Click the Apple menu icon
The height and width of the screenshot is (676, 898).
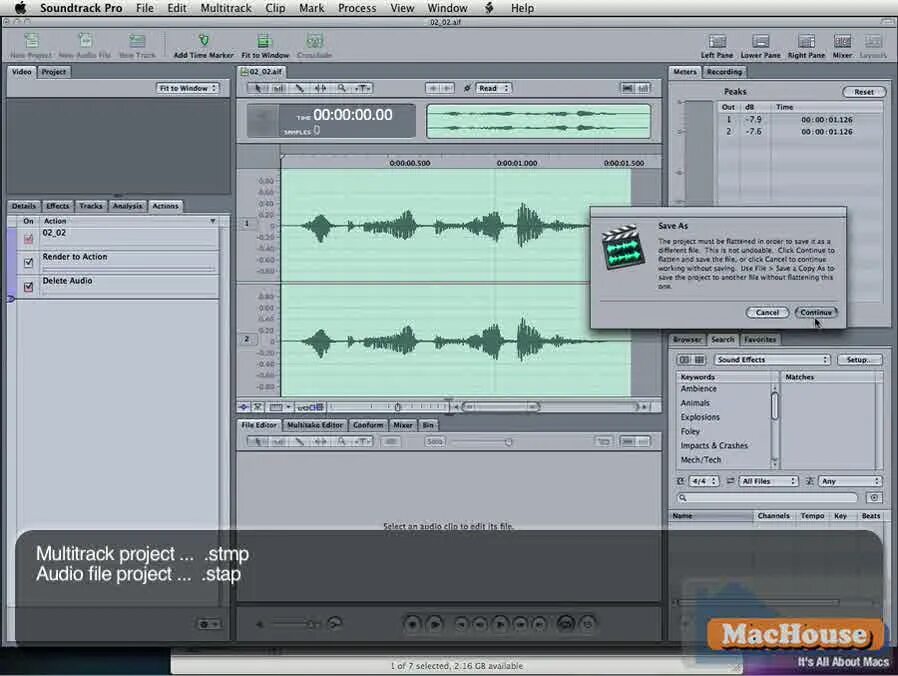pyautogui.click(x=20, y=8)
